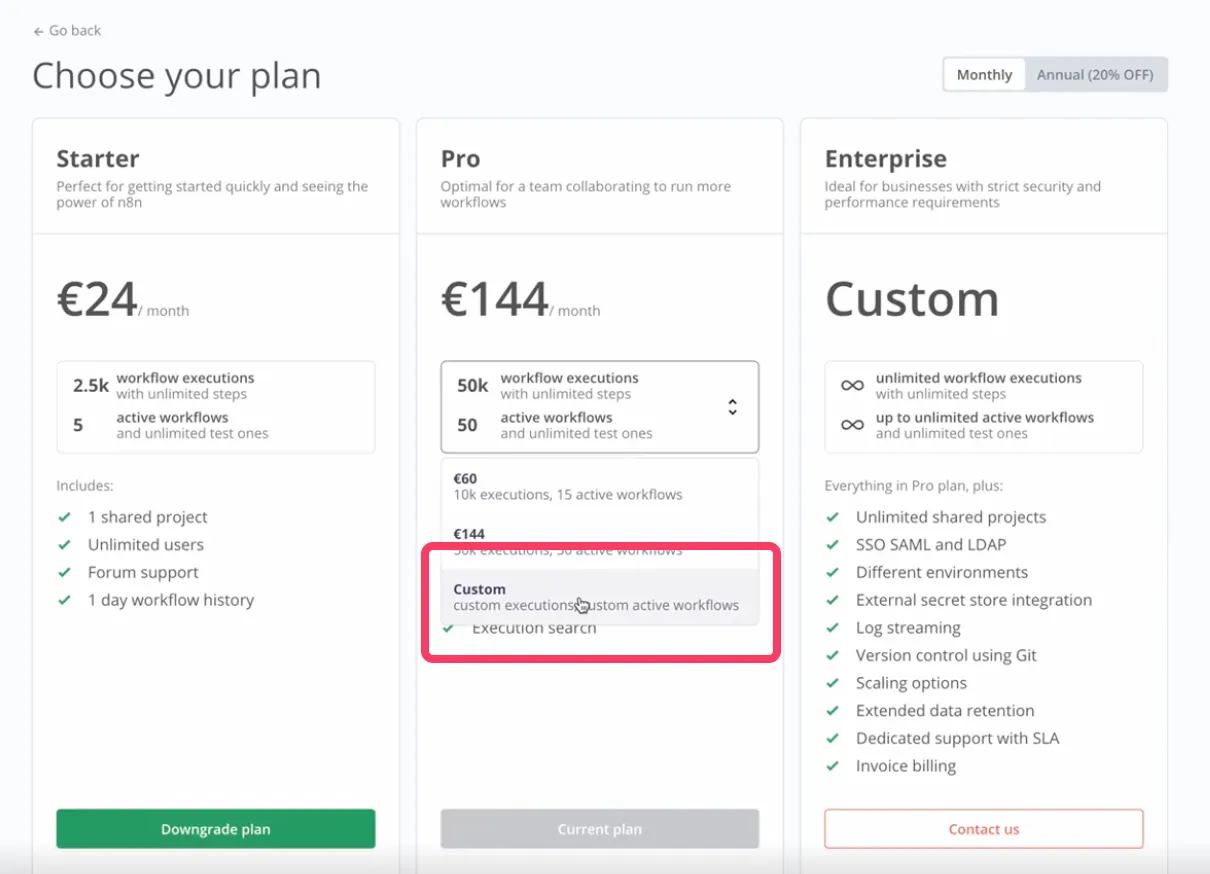Click the checkmark next to "Invoice billing"
This screenshot has width=1210, height=874.
tap(832, 765)
